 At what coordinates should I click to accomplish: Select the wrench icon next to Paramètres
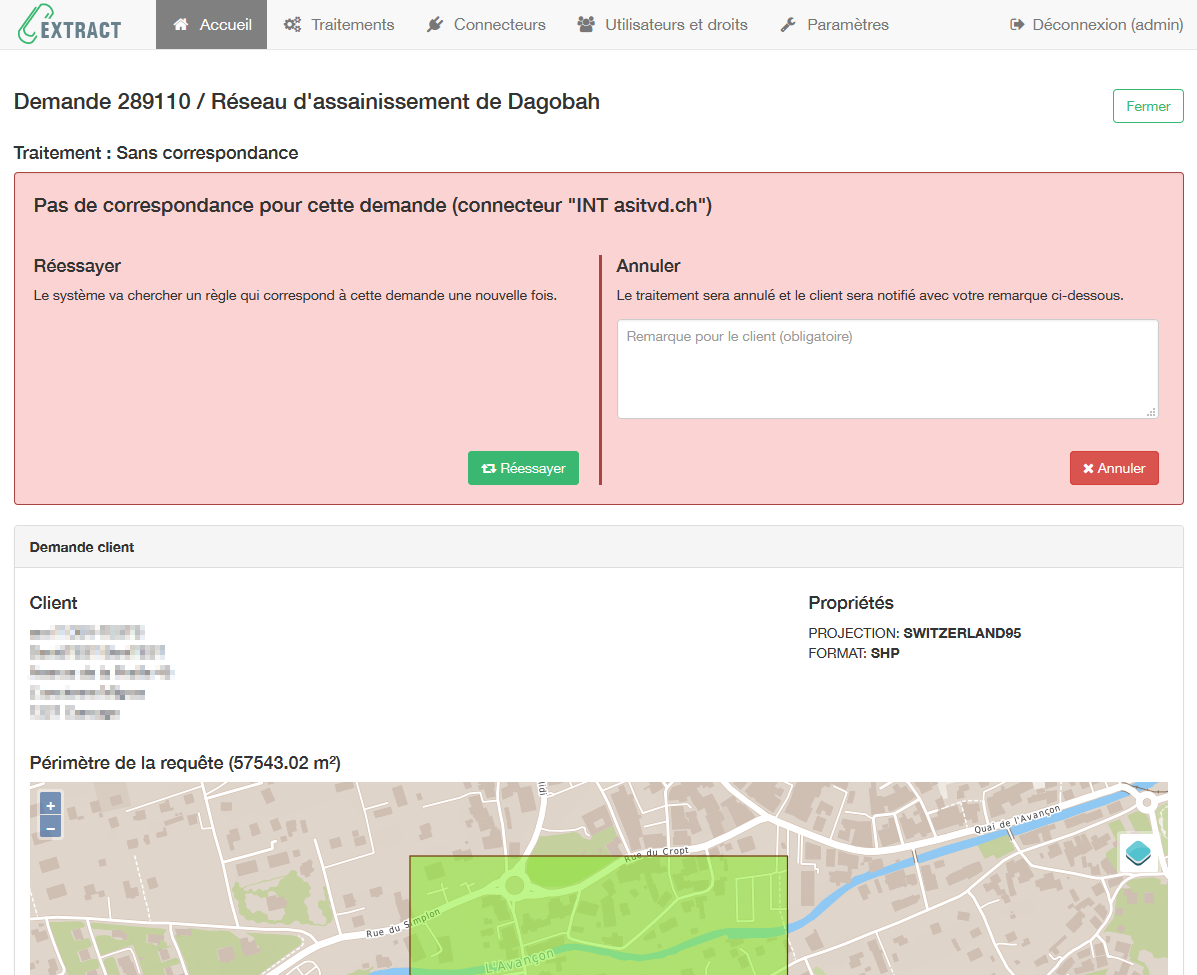pyautogui.click(x=786, y=24)
